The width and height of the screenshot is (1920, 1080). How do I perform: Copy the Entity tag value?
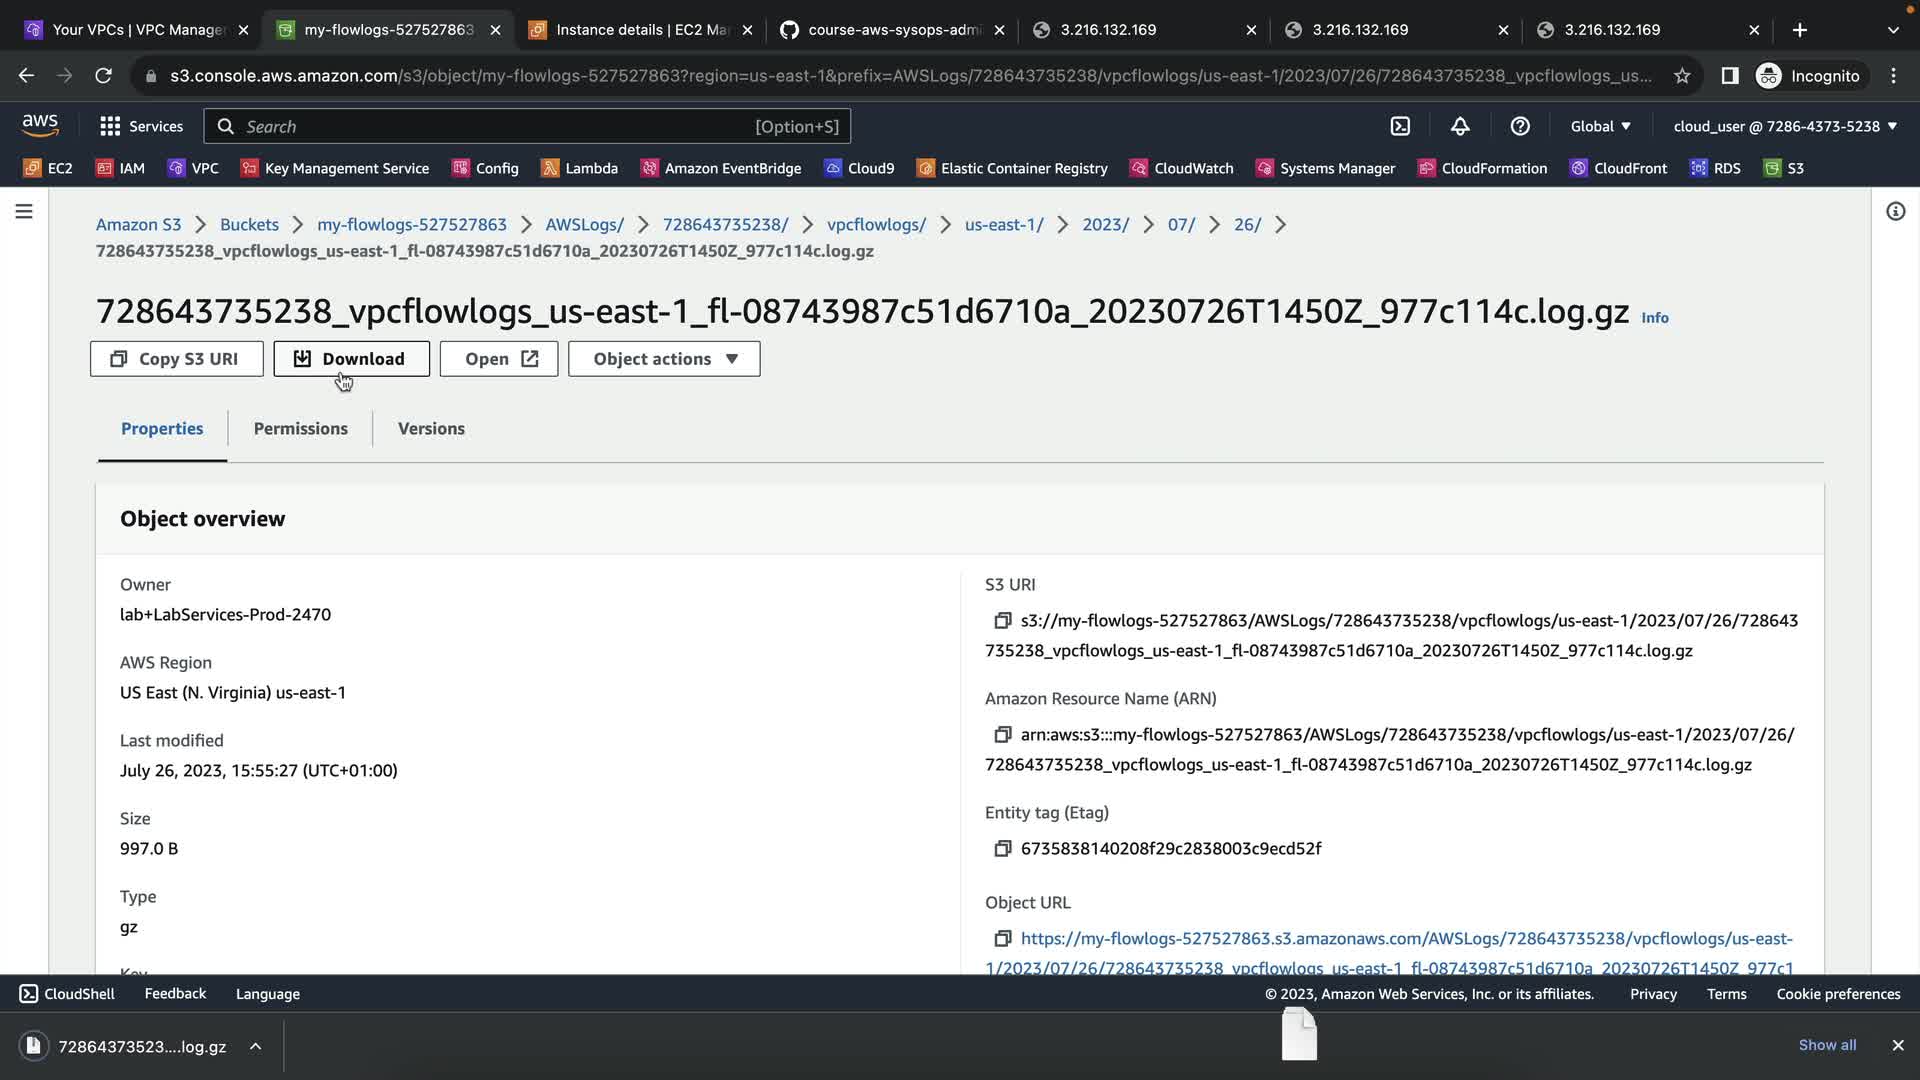click(x=1002, y=849)
